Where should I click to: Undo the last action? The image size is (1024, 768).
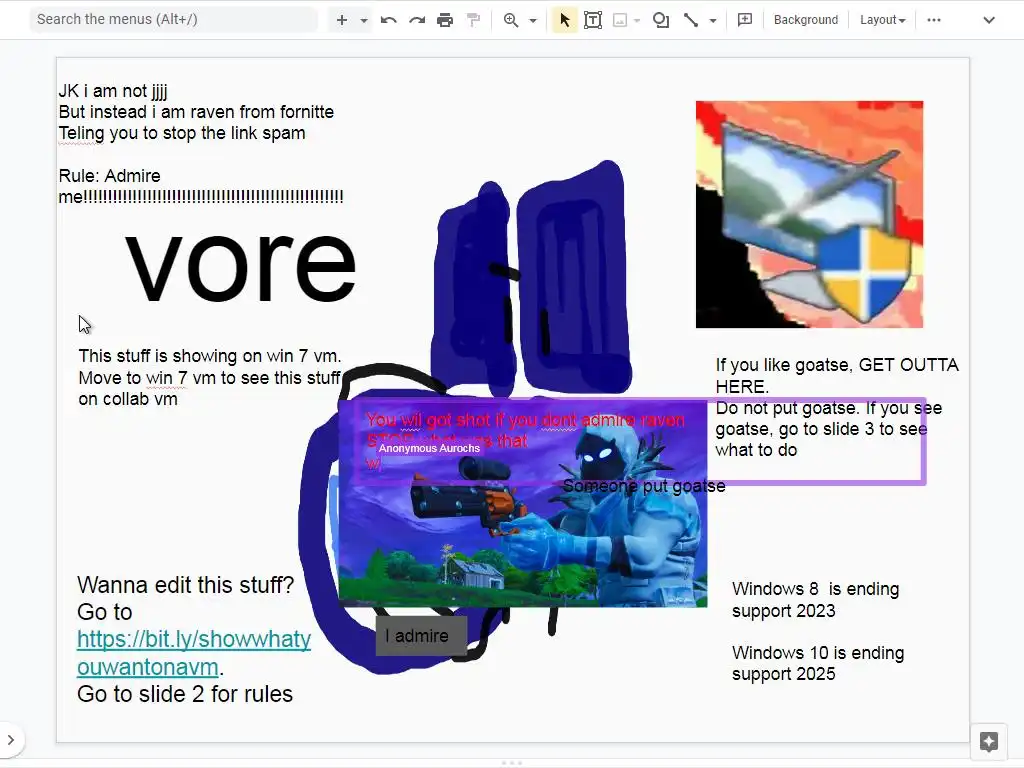pyautogui.click(x=389, y=20)
